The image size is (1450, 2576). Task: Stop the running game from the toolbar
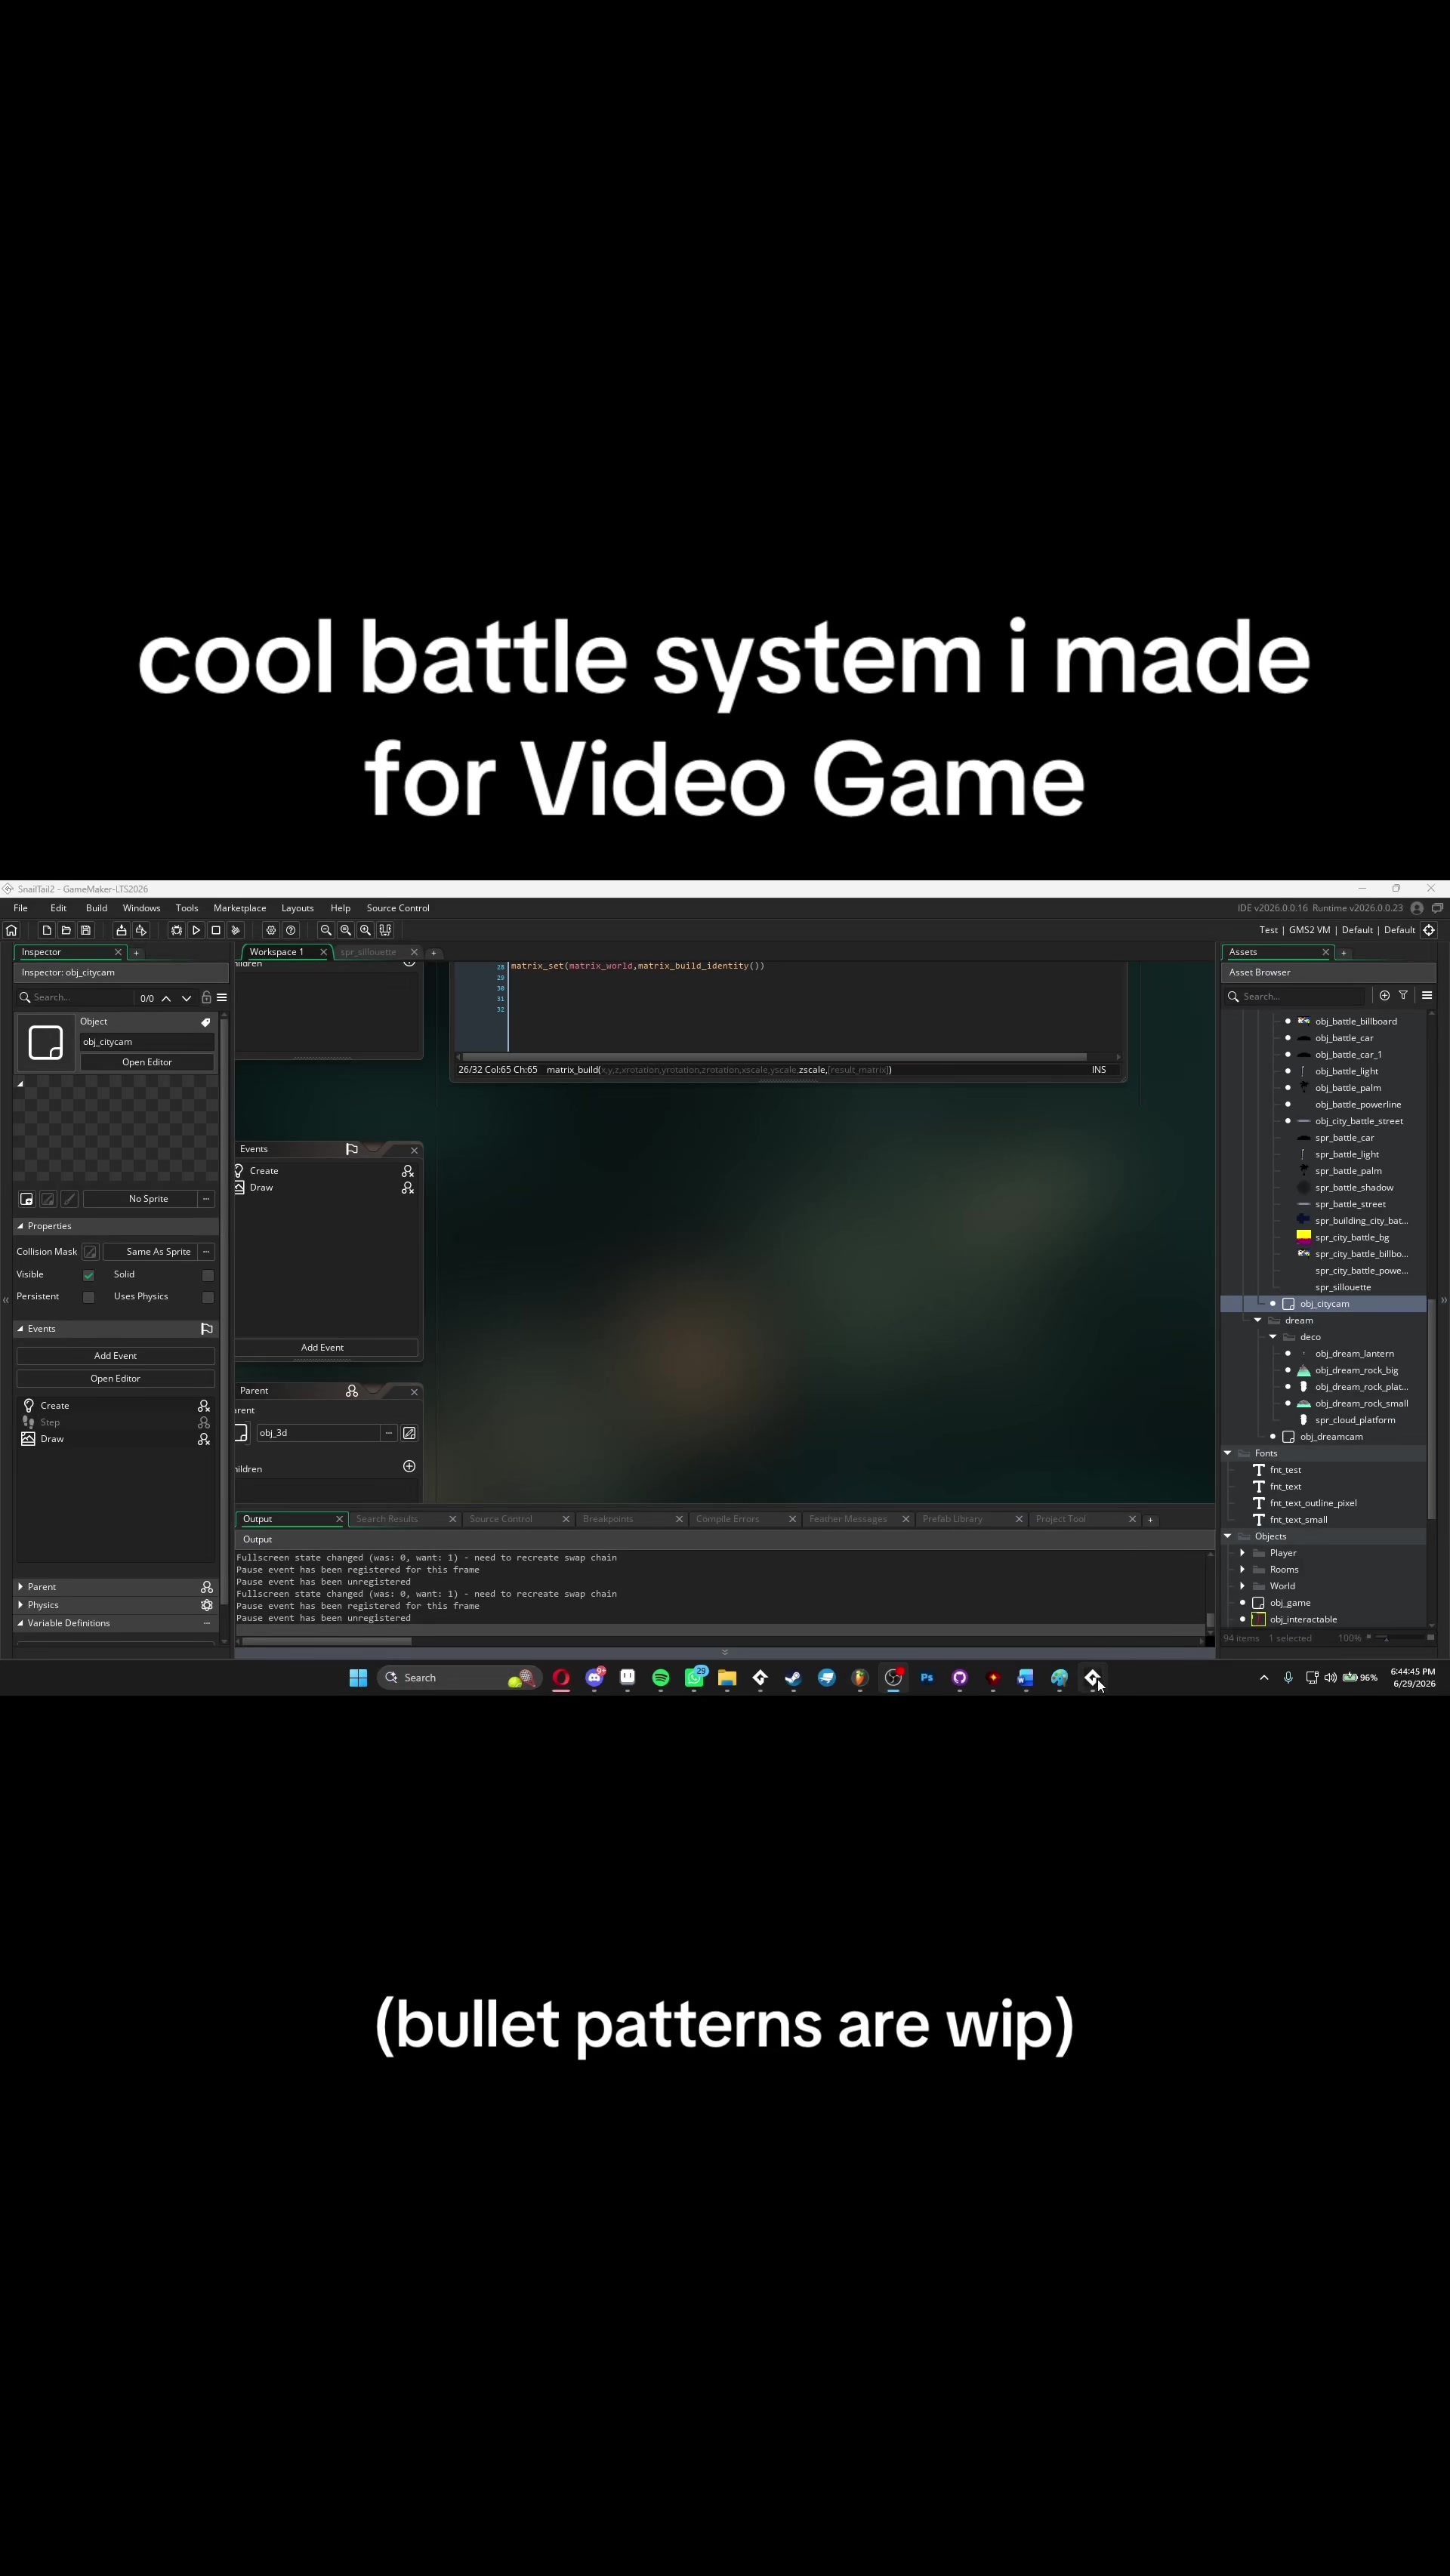coord(215,930)
